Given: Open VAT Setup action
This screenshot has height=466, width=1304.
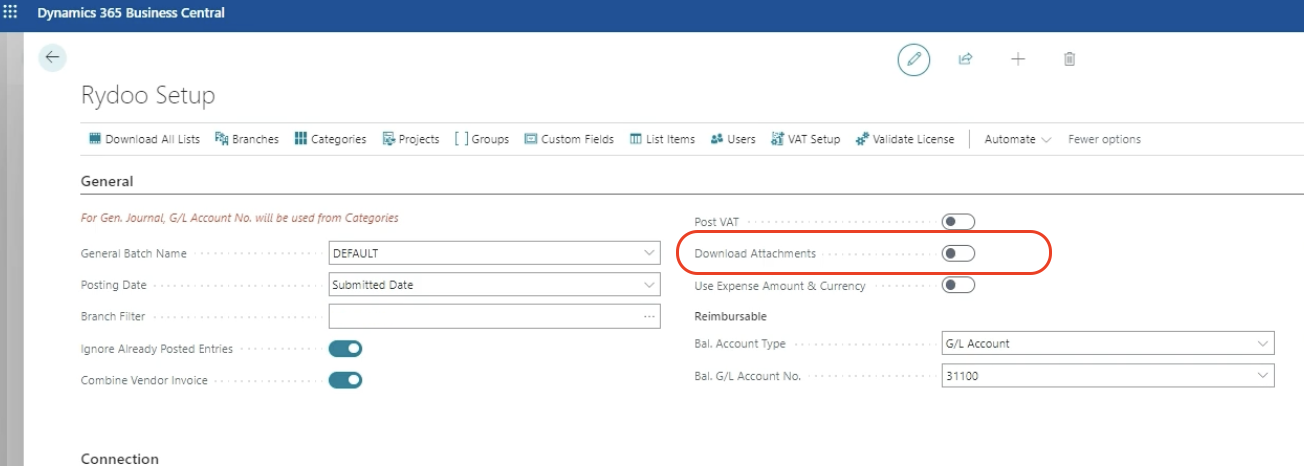Looking at the screenshot, I should pos(806,139).
